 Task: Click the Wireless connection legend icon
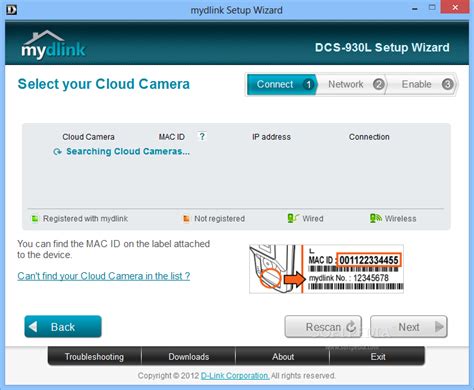pos(375,218)
